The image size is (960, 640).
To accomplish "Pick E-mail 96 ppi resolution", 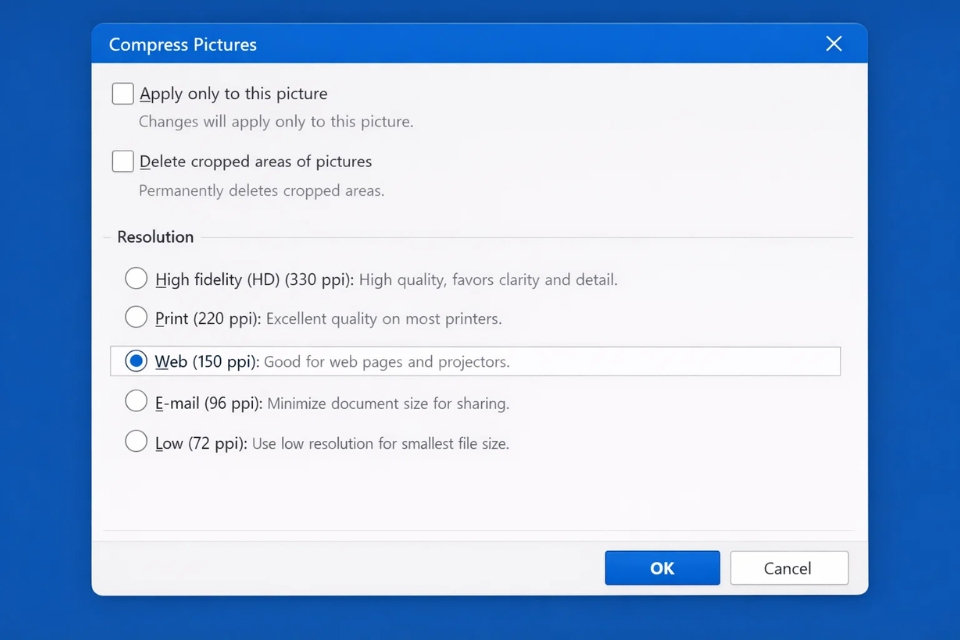I will tap(136, 402).
